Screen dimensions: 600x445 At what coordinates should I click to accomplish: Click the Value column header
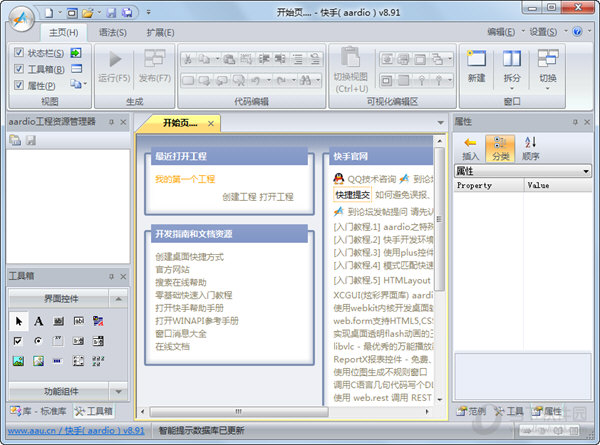coord(558,185)
